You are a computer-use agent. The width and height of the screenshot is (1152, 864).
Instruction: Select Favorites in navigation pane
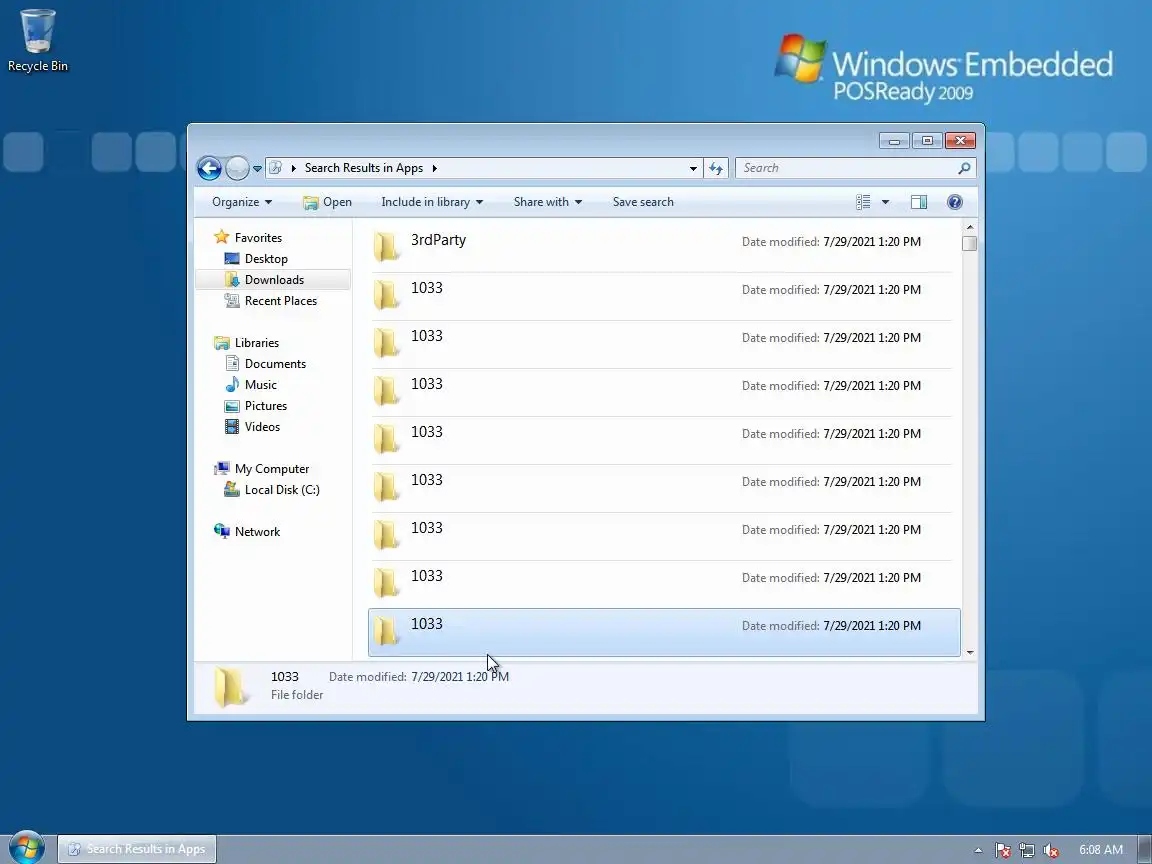coord(258,238)
